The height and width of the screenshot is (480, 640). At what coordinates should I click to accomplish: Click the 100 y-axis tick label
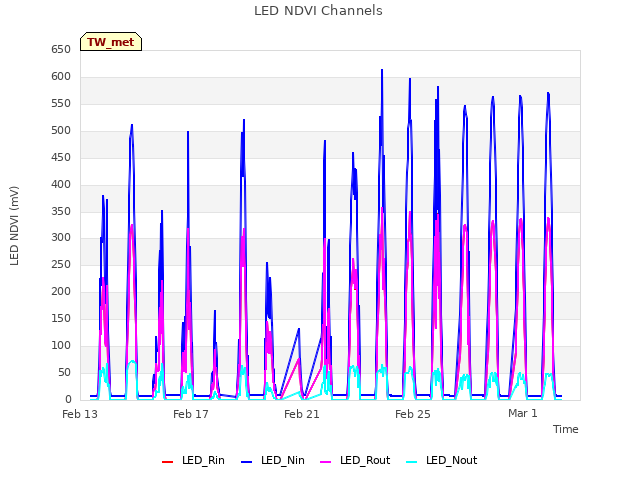(x=61, y=346)
